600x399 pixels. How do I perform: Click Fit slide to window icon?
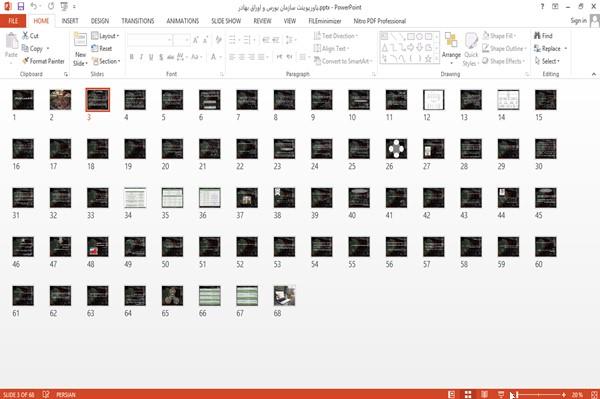coord(594,394)
